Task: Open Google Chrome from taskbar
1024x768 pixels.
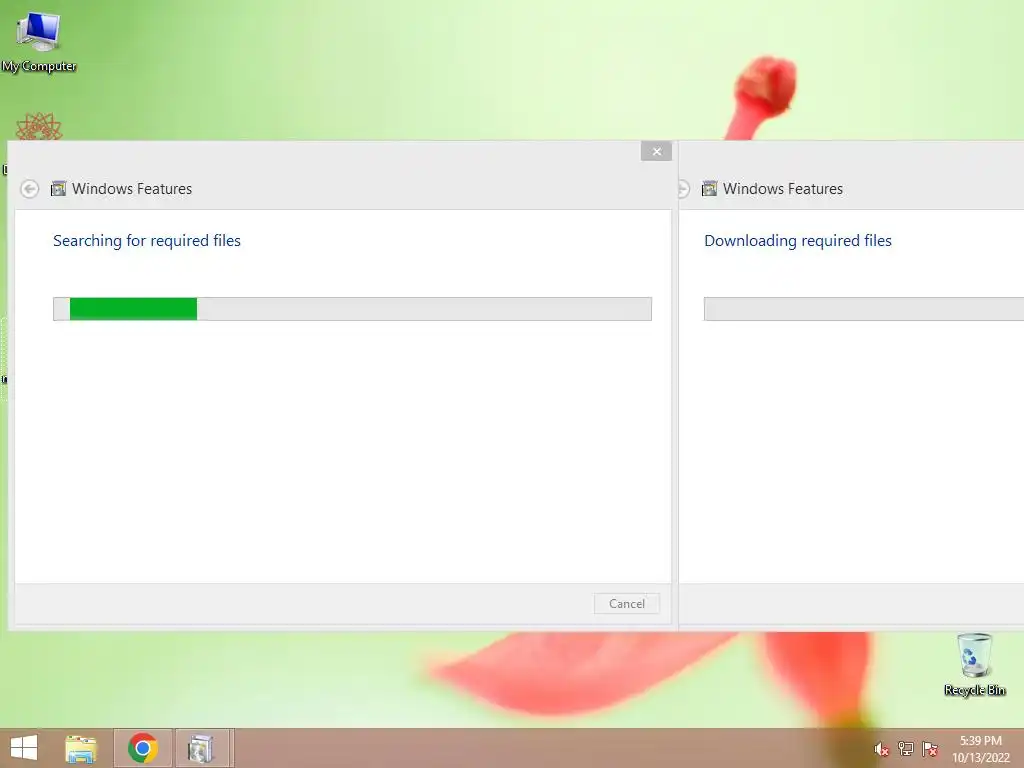Action: click(143, 748)
